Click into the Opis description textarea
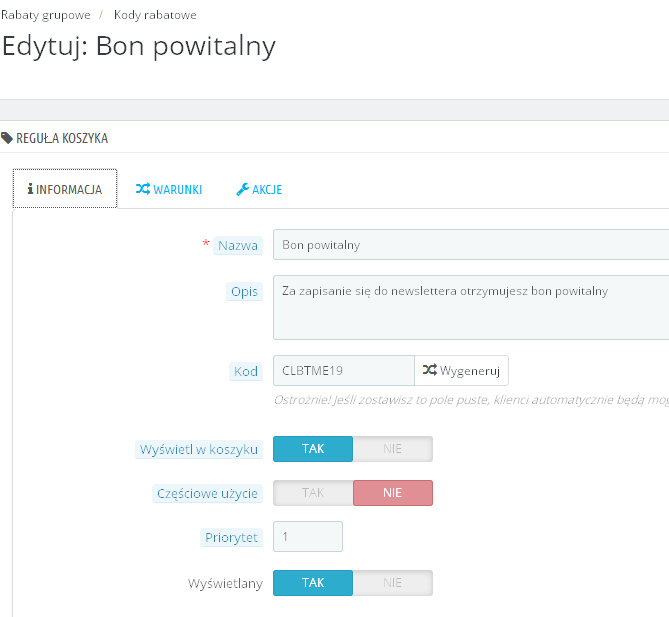669x617 pixels. point(471,307)
